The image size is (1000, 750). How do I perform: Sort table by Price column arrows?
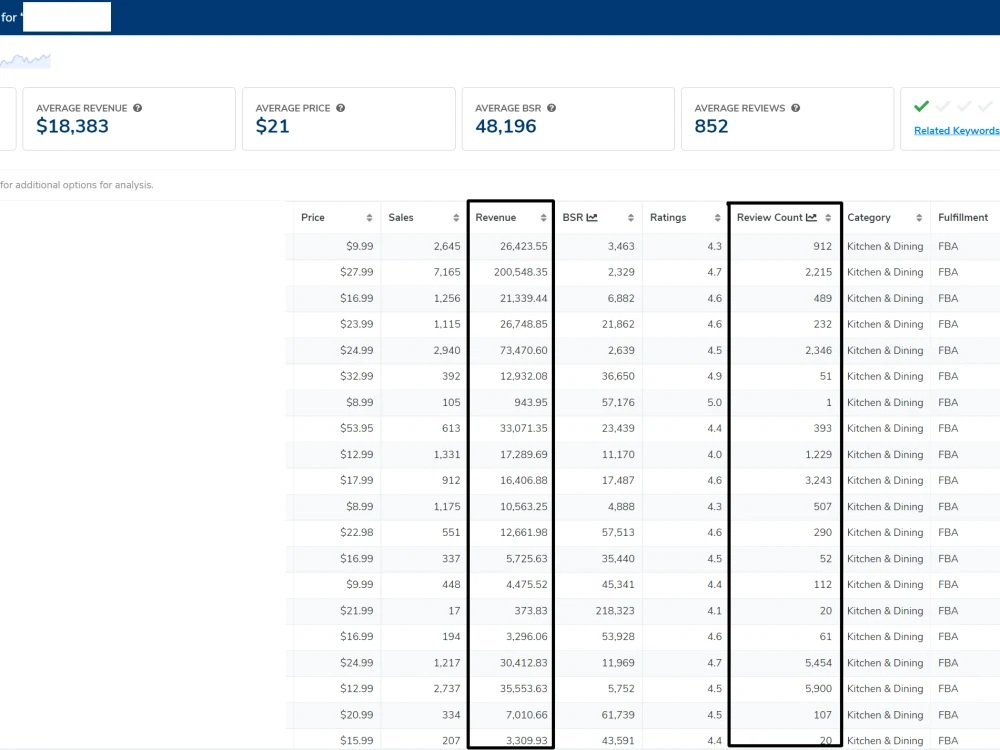click(369, 218)
